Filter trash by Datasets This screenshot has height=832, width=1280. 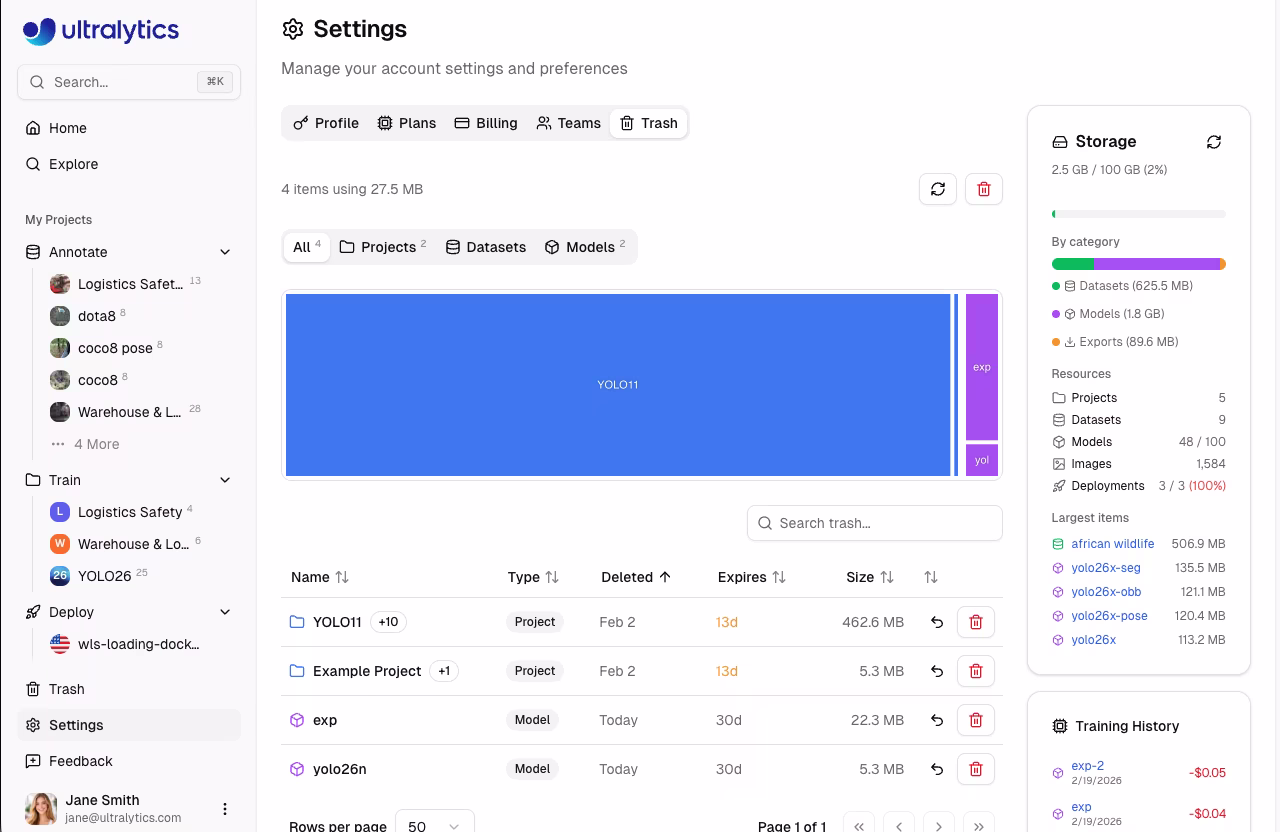(486, 247)
